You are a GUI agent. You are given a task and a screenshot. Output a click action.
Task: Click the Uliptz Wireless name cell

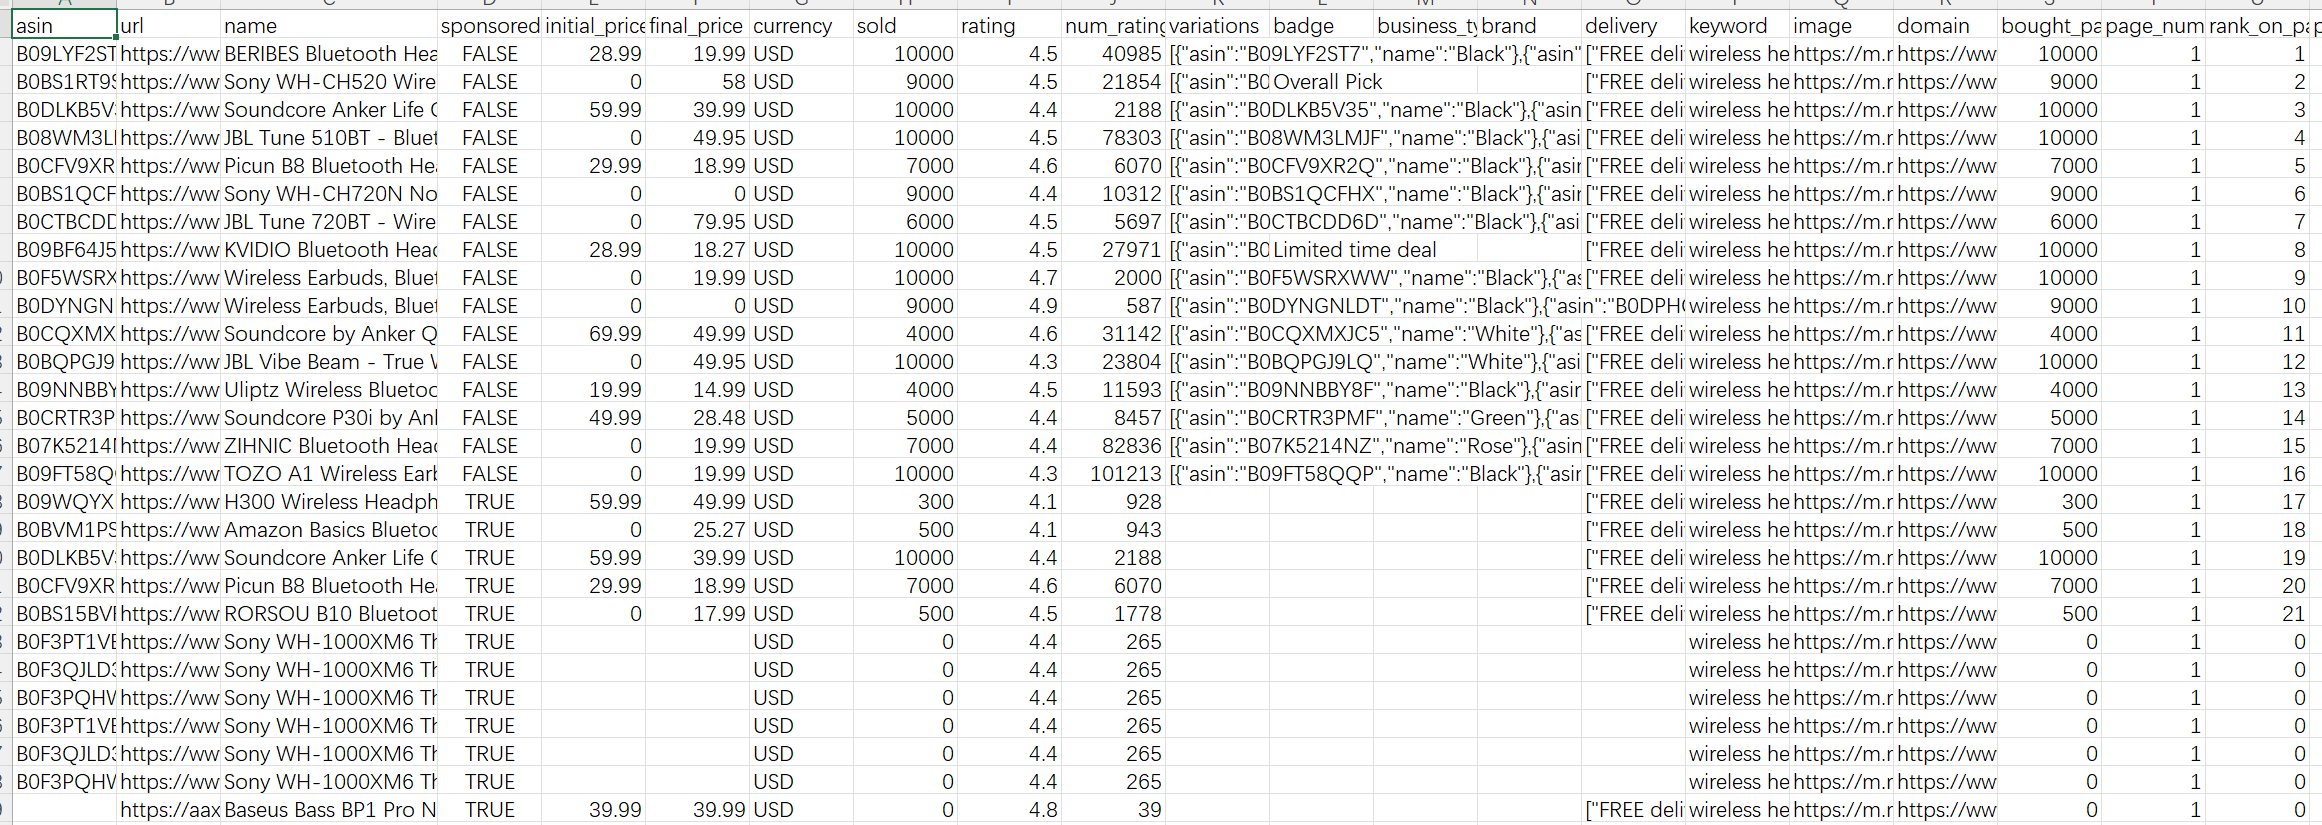point(329,389)
